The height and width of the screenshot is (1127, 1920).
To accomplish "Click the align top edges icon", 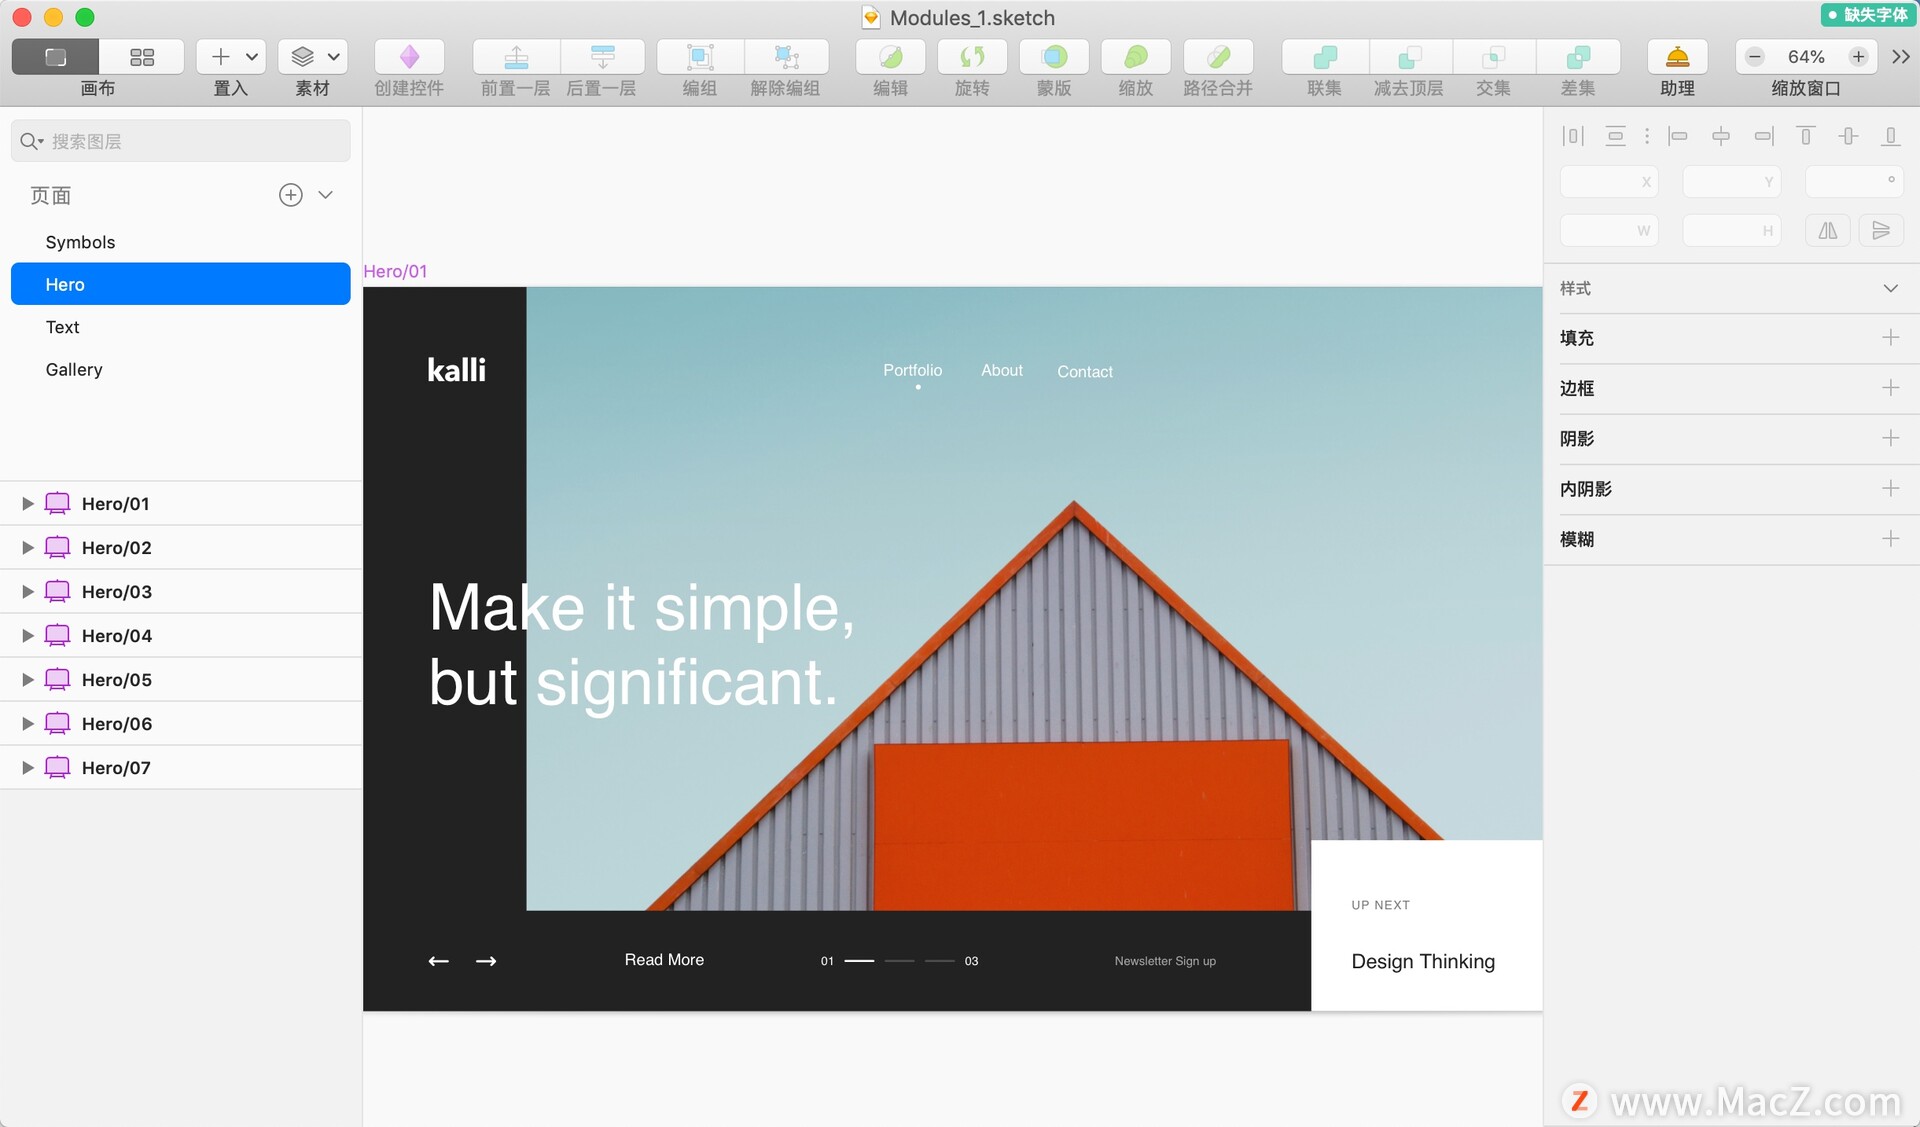I will point(1806,136).
